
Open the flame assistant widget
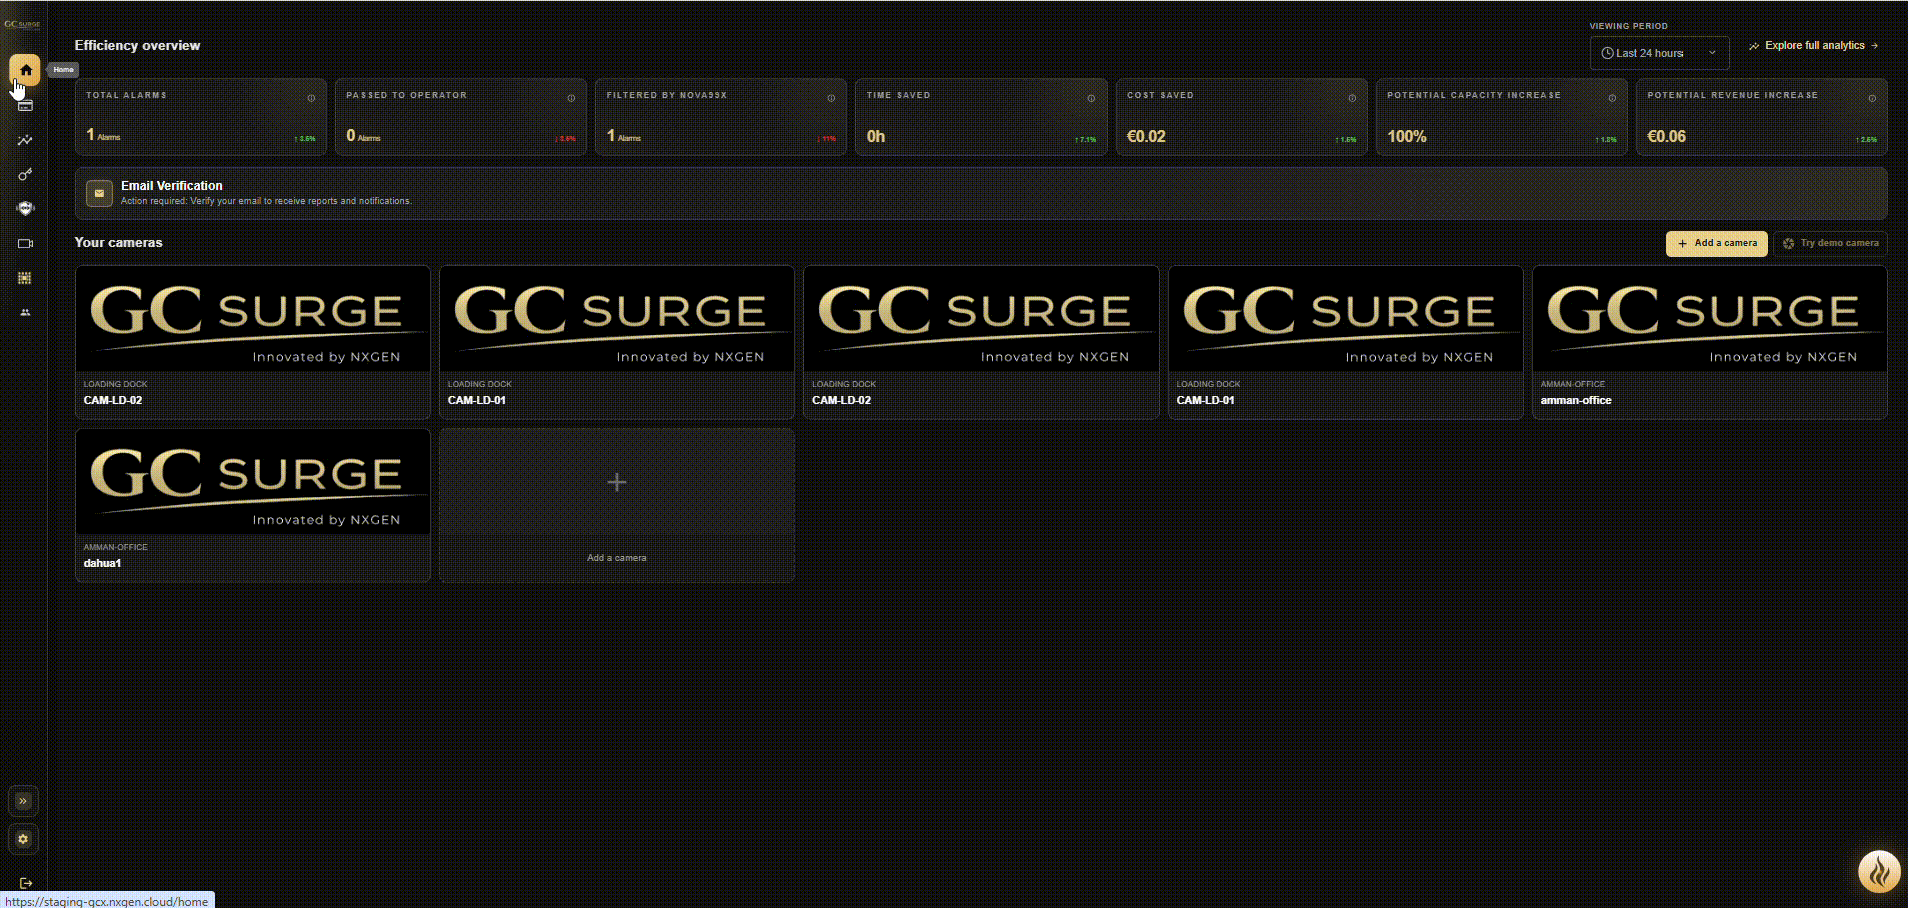click(1879, 872)
